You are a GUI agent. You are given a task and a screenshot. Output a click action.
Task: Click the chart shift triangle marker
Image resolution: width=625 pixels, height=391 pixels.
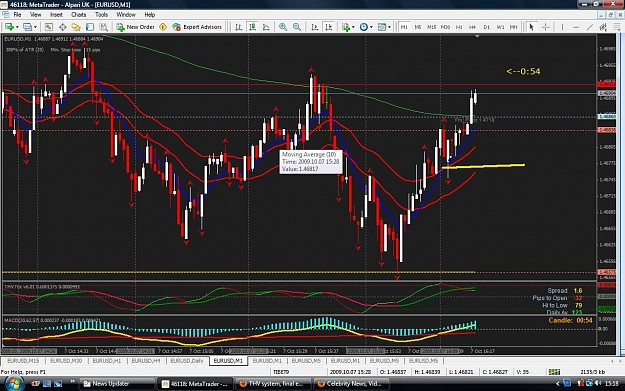pos(477,37)
